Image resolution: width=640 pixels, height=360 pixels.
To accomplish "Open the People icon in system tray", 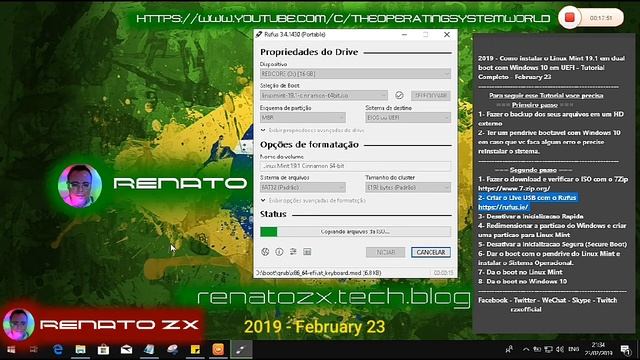I will point(509,349).
